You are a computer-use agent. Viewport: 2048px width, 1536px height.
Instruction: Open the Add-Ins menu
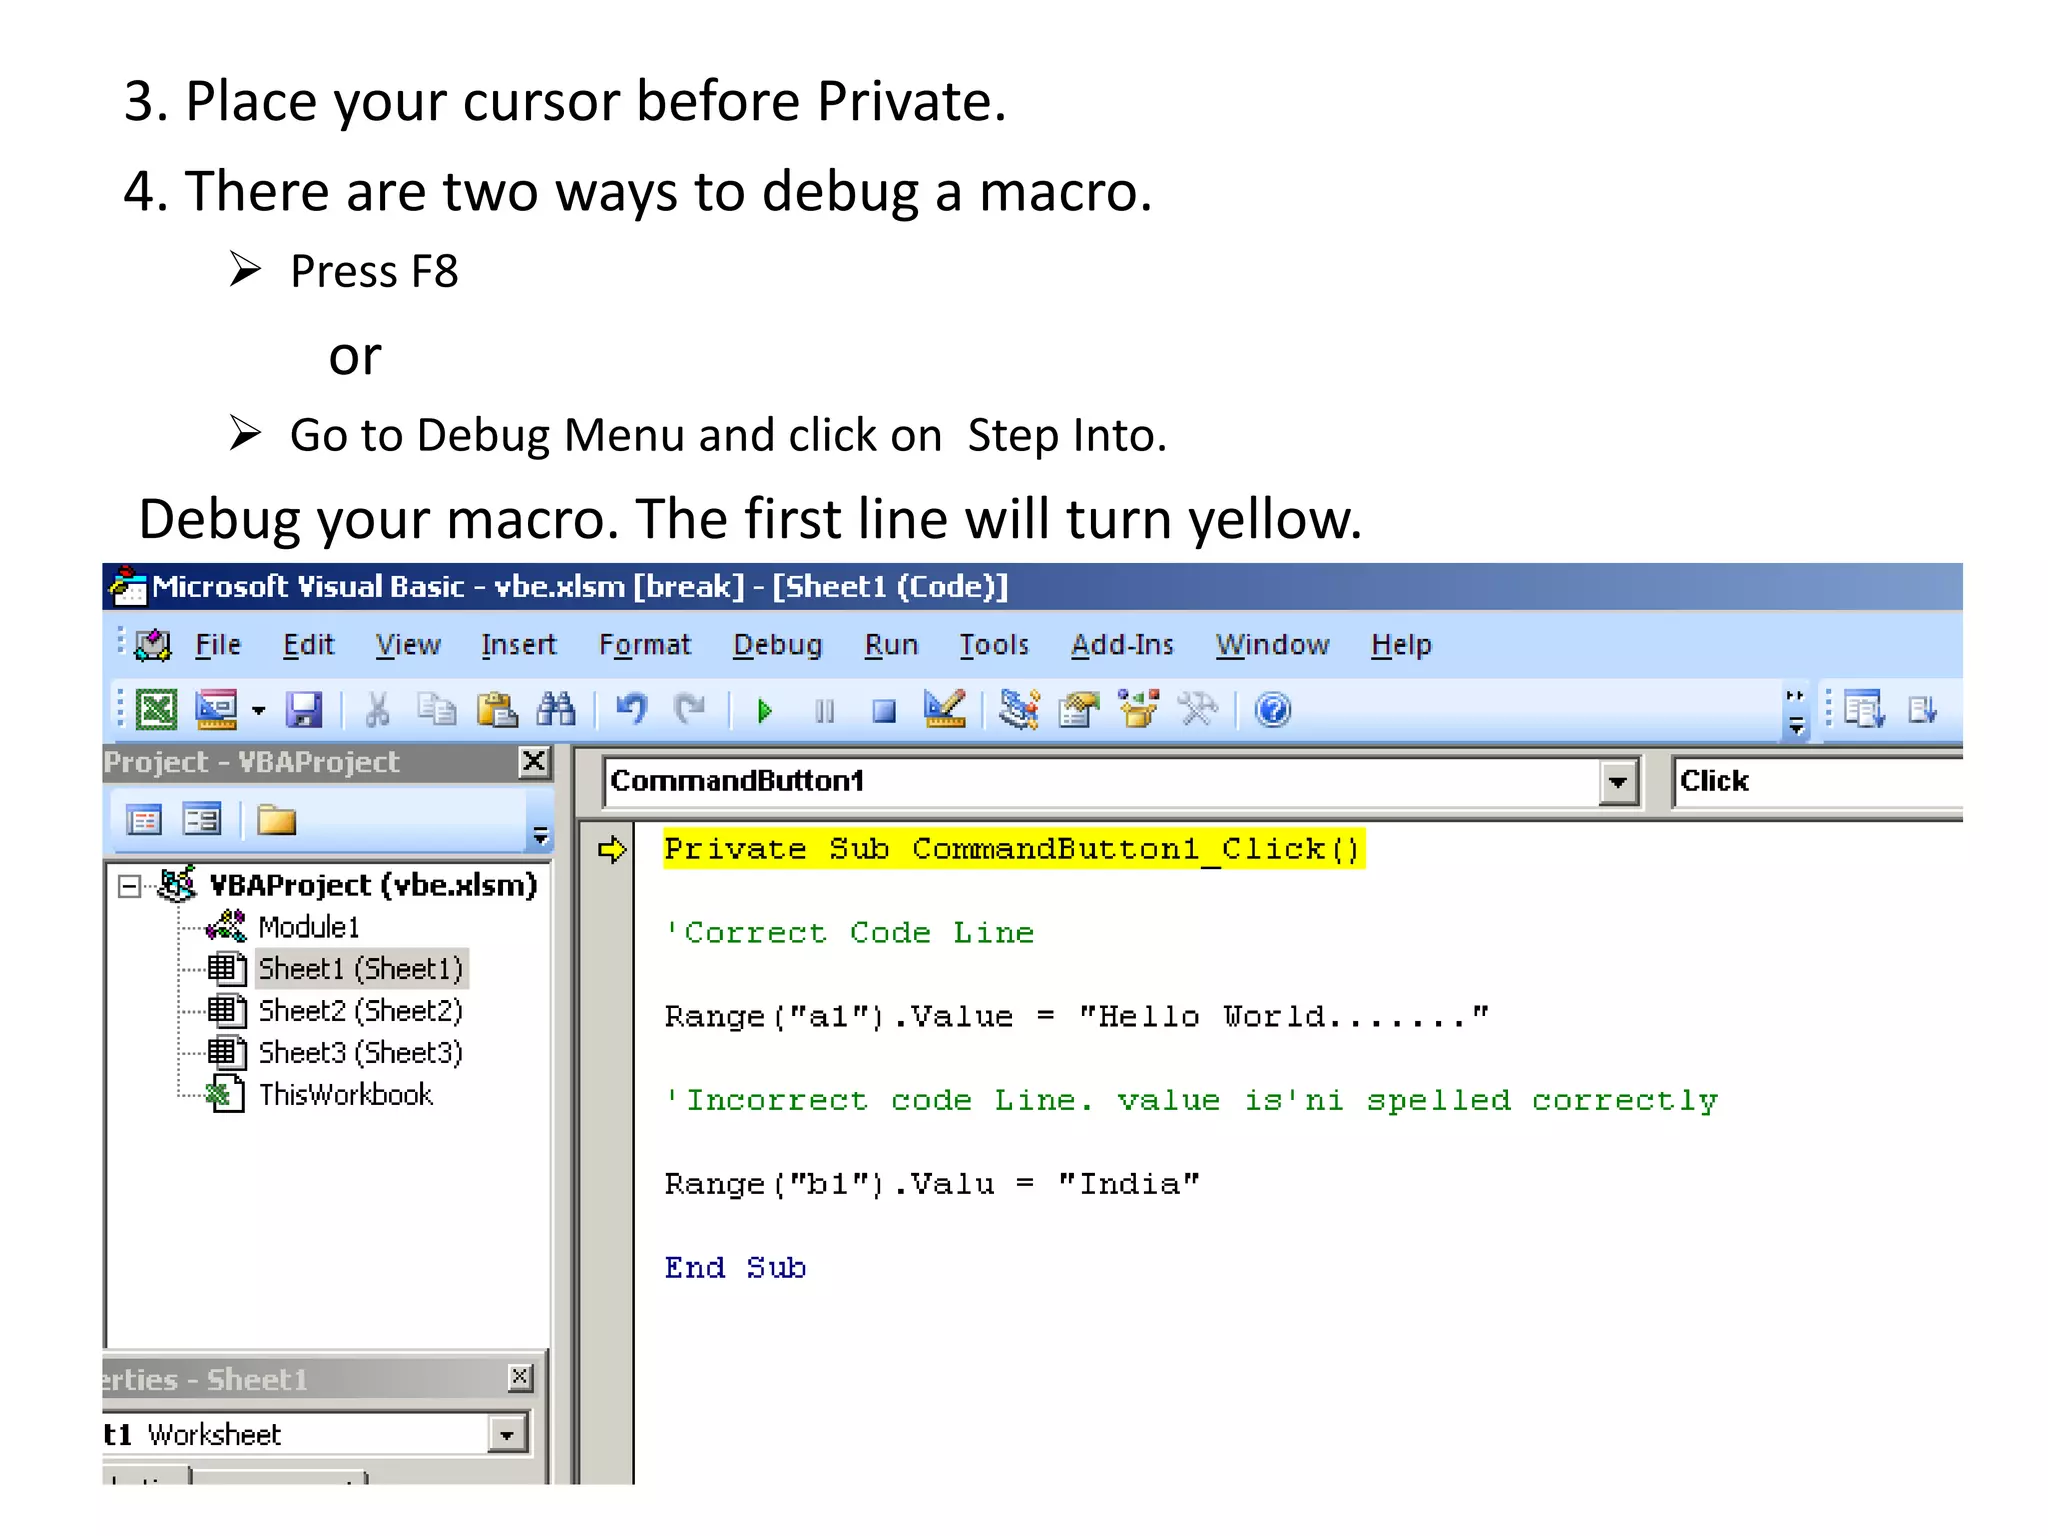1122,645
